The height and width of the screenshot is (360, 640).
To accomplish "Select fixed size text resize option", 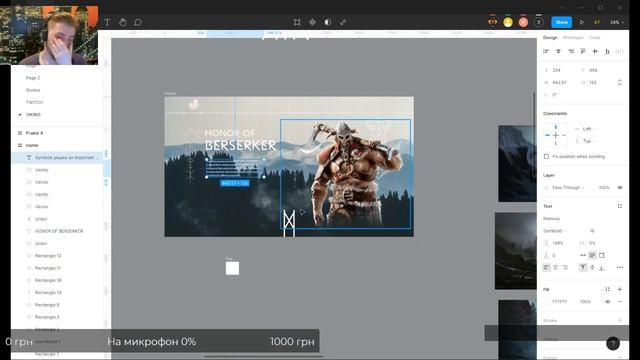I will (602, 256).
